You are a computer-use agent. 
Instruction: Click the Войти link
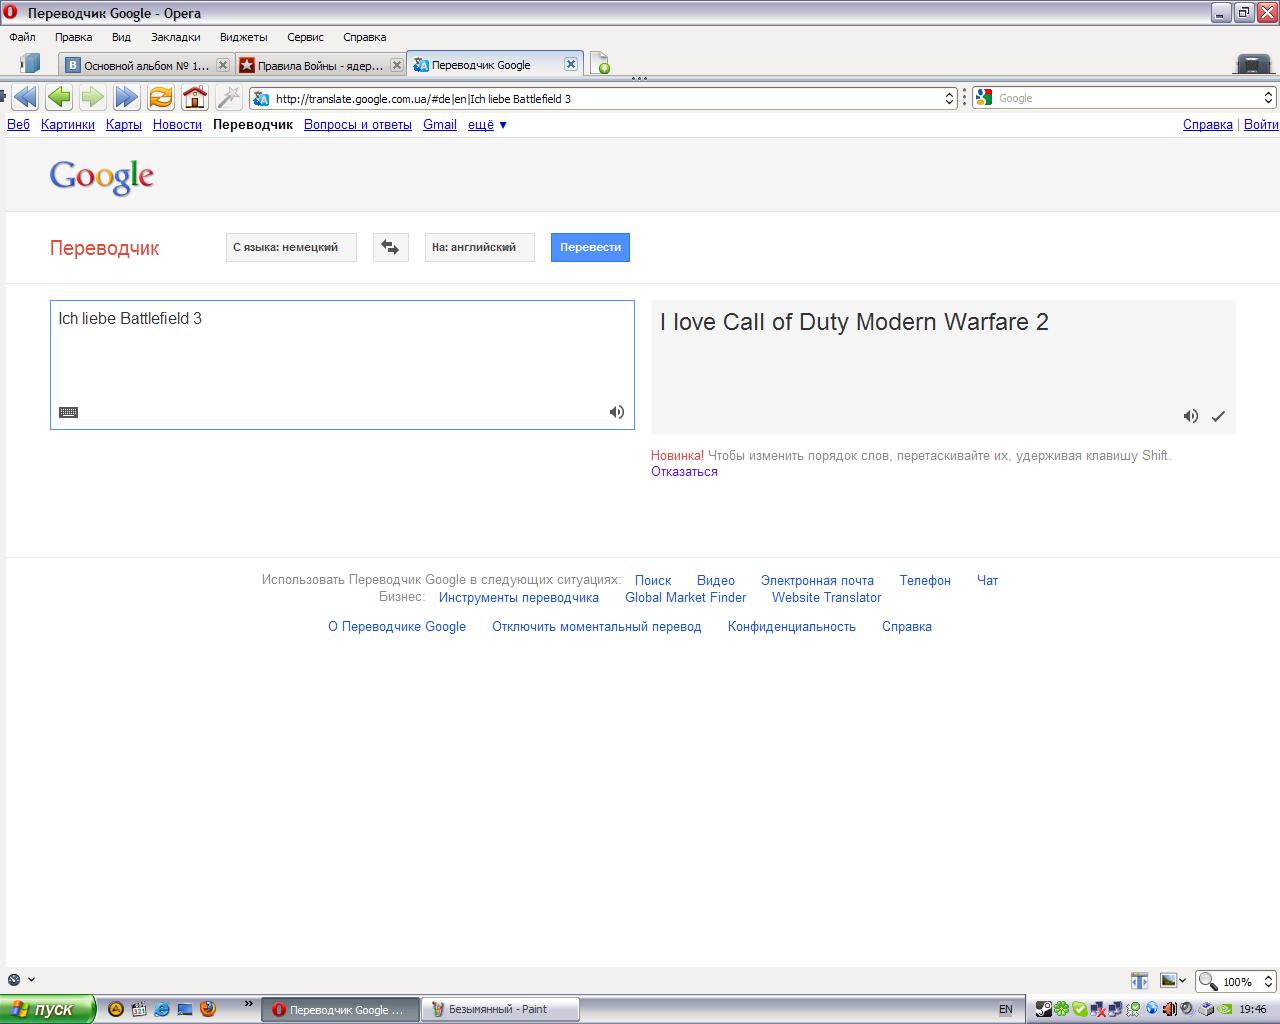(x=1261, y=125)
